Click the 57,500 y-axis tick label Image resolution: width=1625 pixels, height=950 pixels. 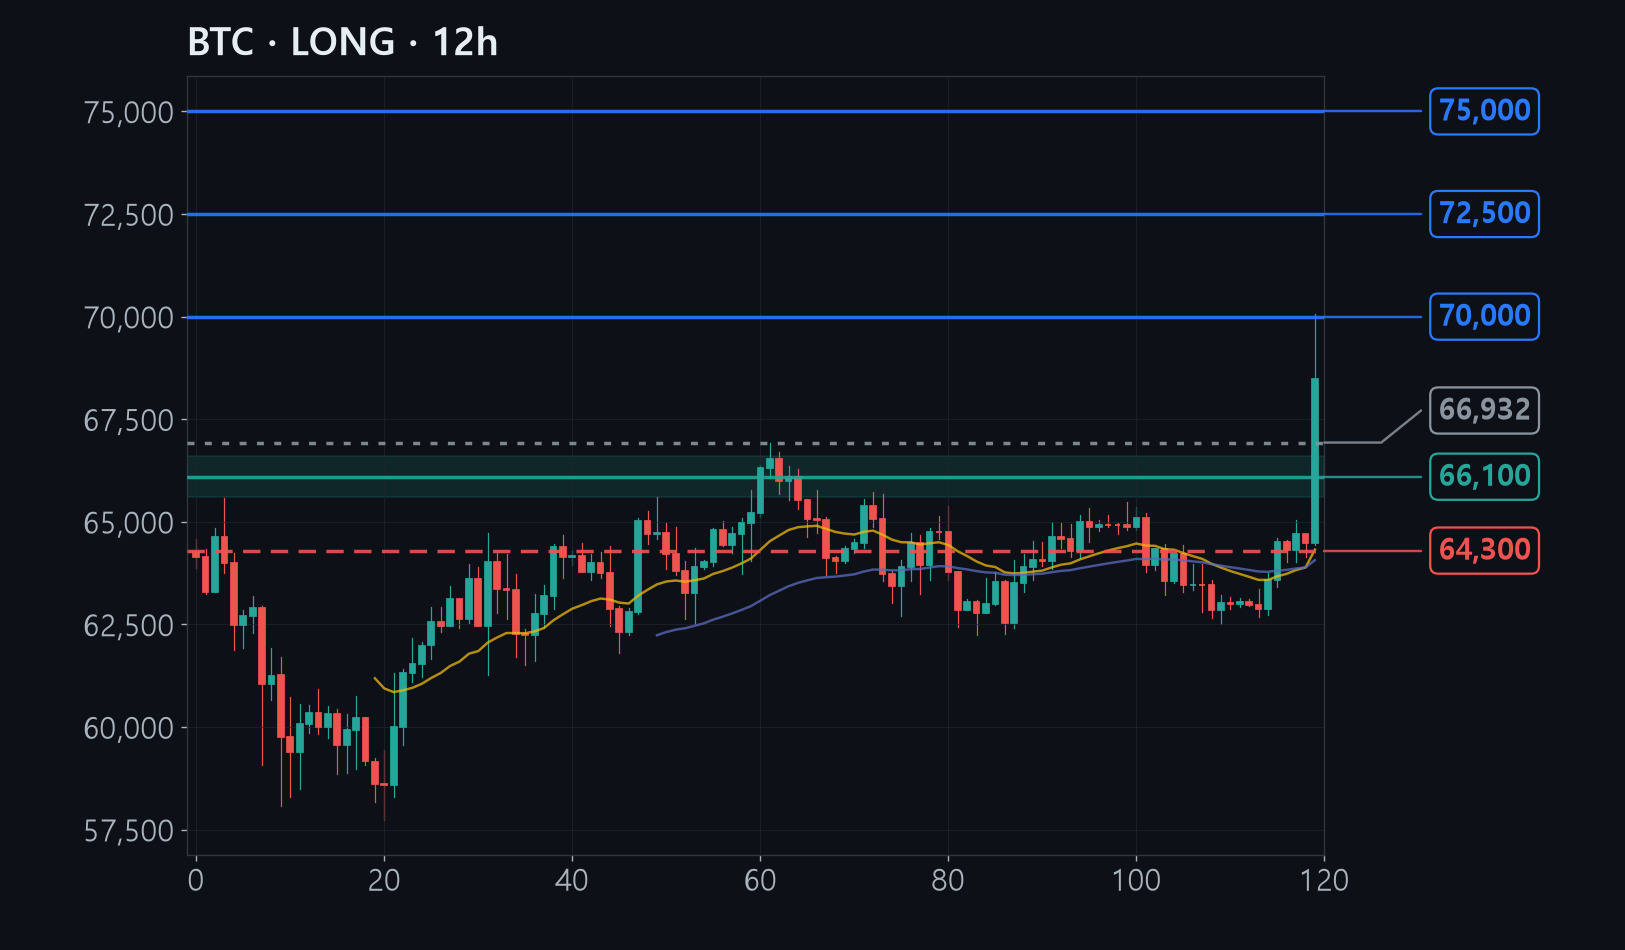tap(129, 831)
